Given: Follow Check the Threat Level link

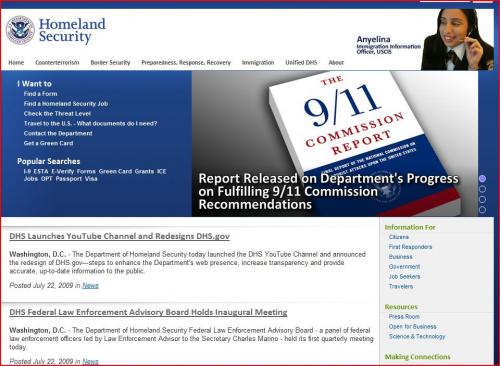Looking at the screenshot, I should [57, 114].
